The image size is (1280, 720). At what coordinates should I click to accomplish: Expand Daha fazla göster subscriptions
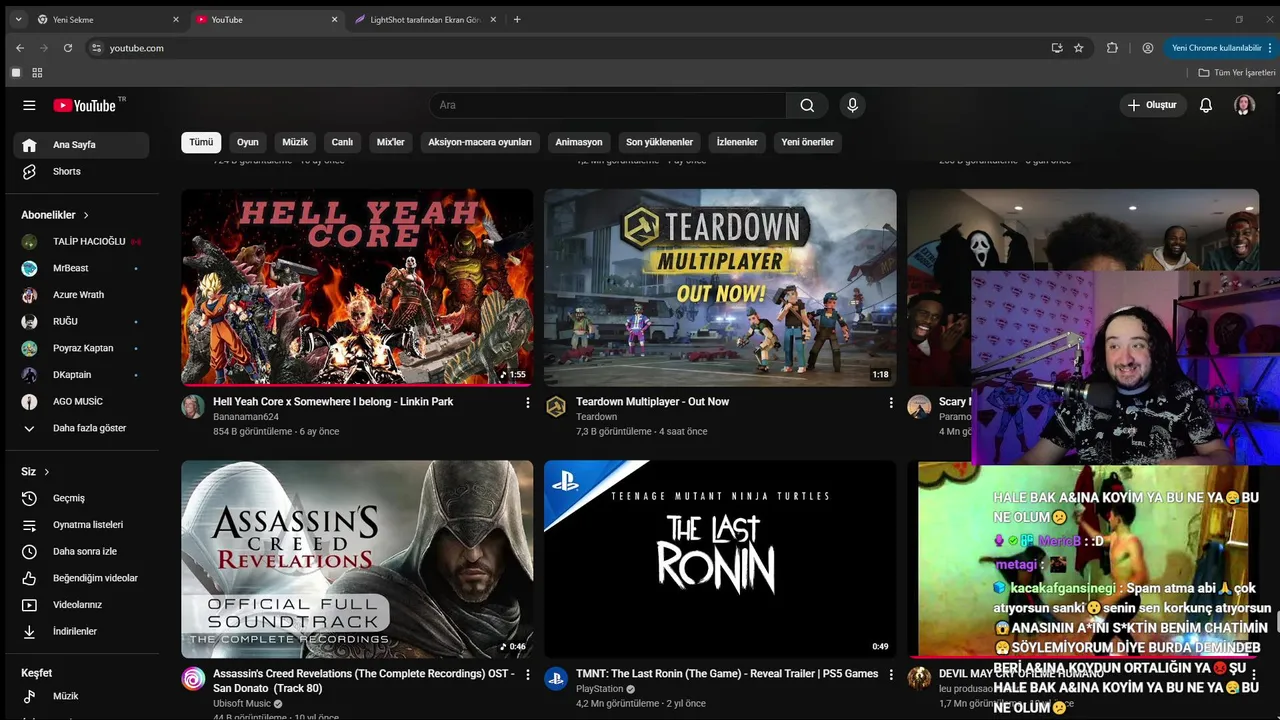tap(81, 428)
